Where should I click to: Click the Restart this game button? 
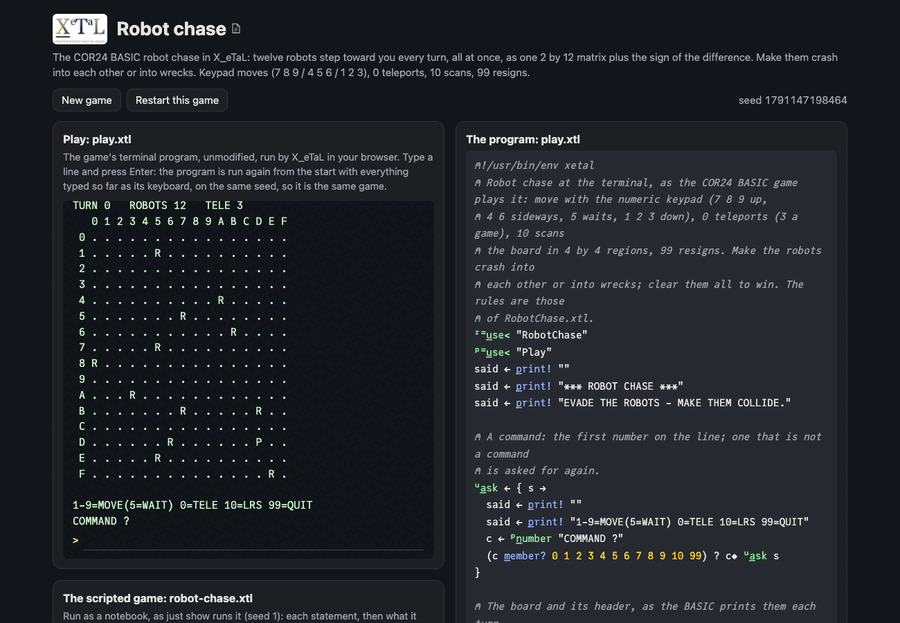click(177, 100)
